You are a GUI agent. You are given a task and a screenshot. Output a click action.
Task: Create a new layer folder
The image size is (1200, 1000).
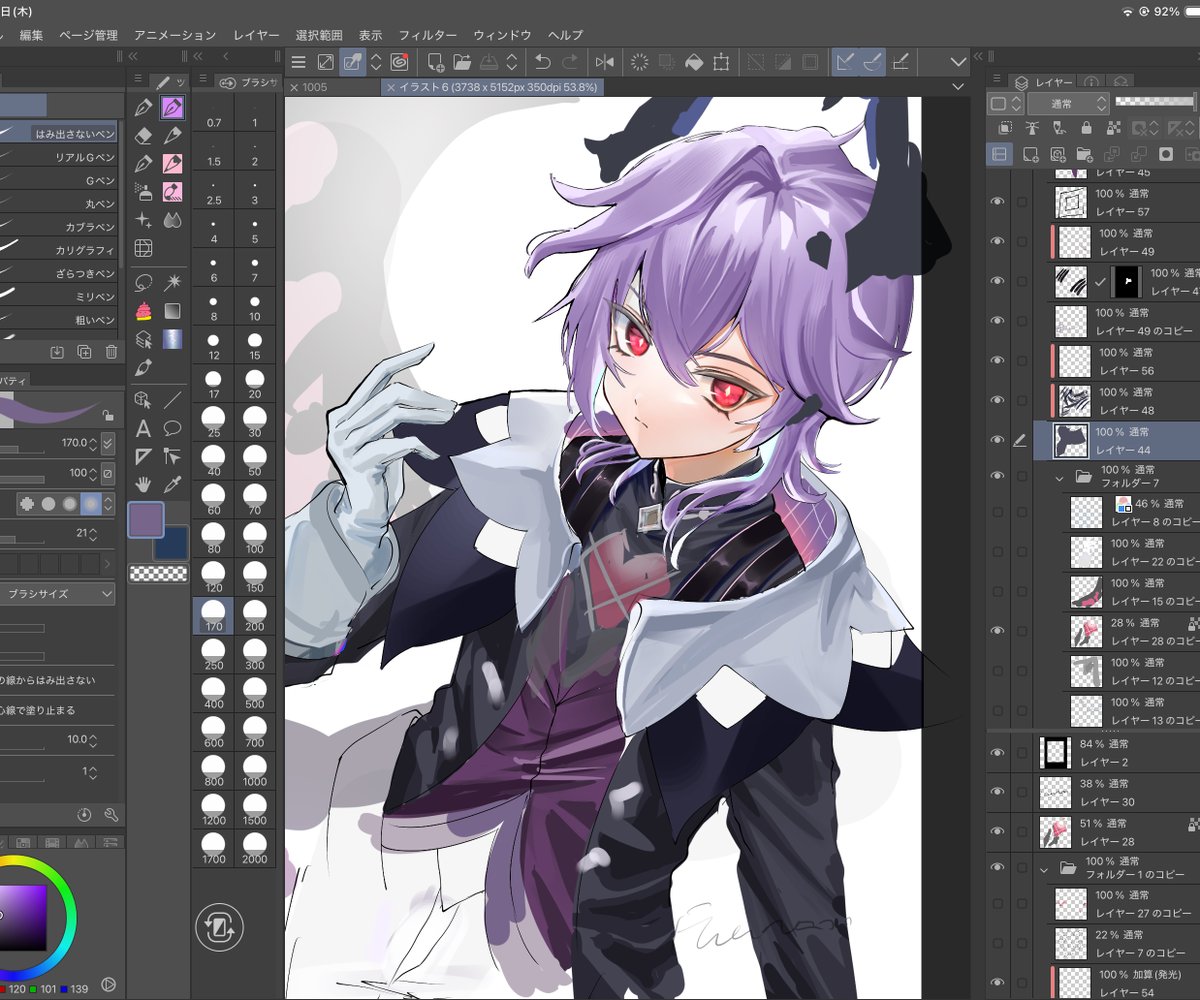(1085, 154)
